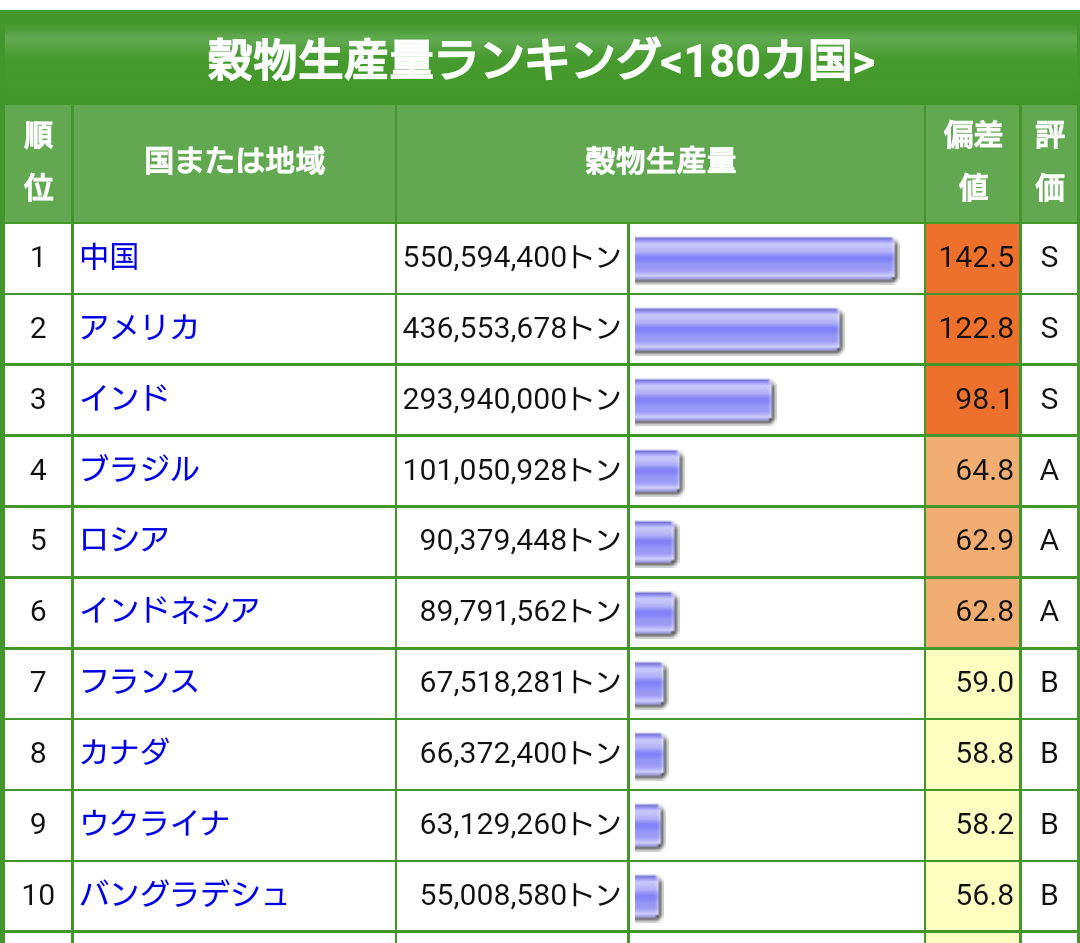The height and width of the screenshot is (943, 1080).
Task: Click the 穀物生産量ランキング title banner
Action: (540, 61)
